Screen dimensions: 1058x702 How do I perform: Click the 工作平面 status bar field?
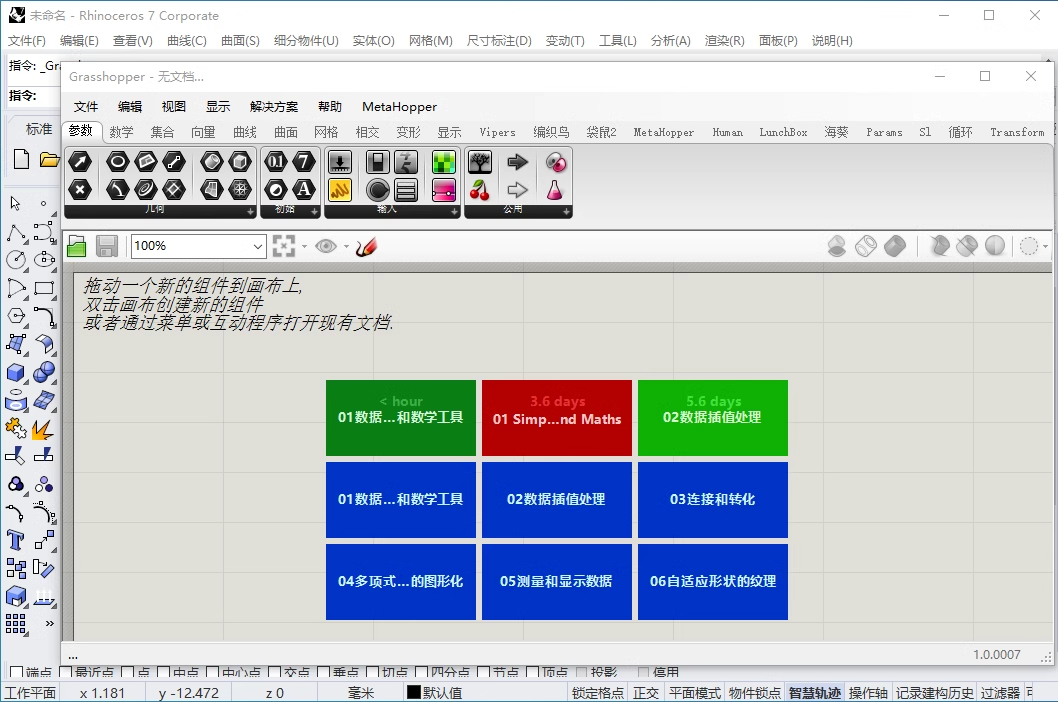point(30,693)
